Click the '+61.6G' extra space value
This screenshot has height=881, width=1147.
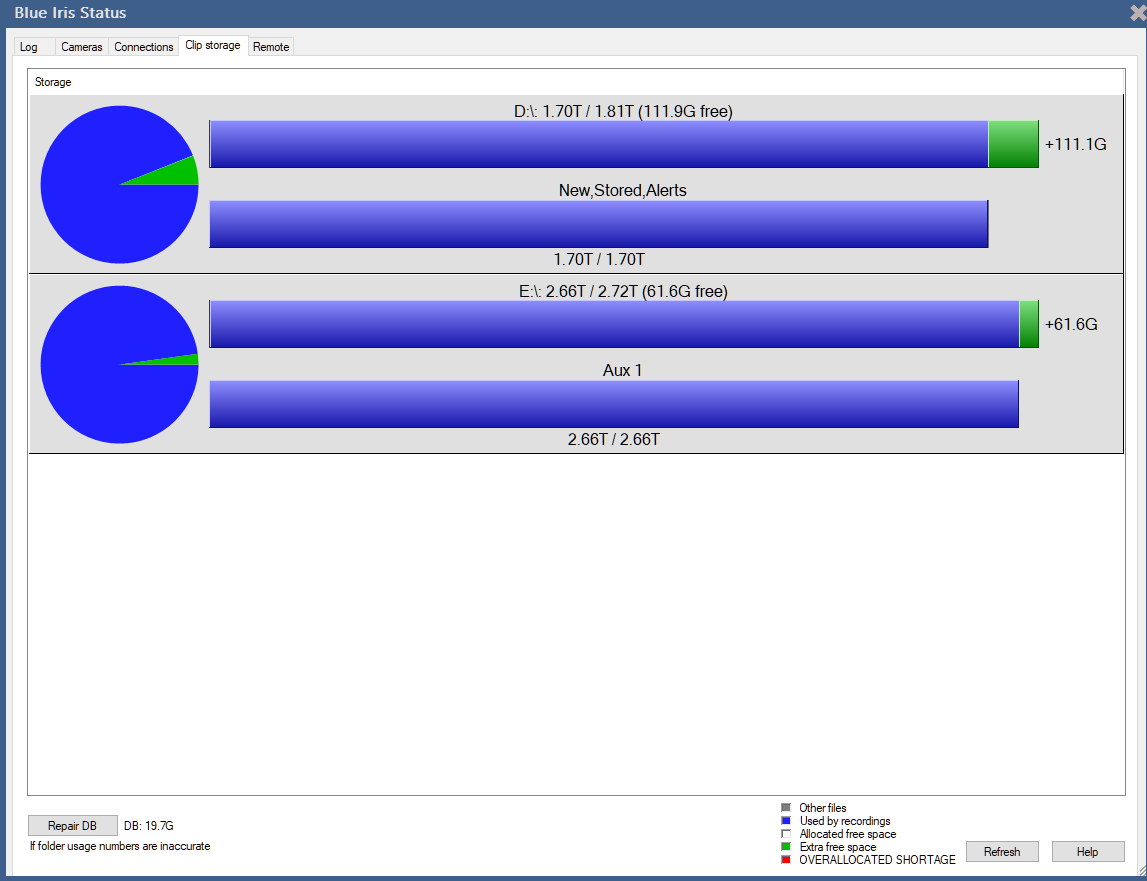coord(1071,324)
